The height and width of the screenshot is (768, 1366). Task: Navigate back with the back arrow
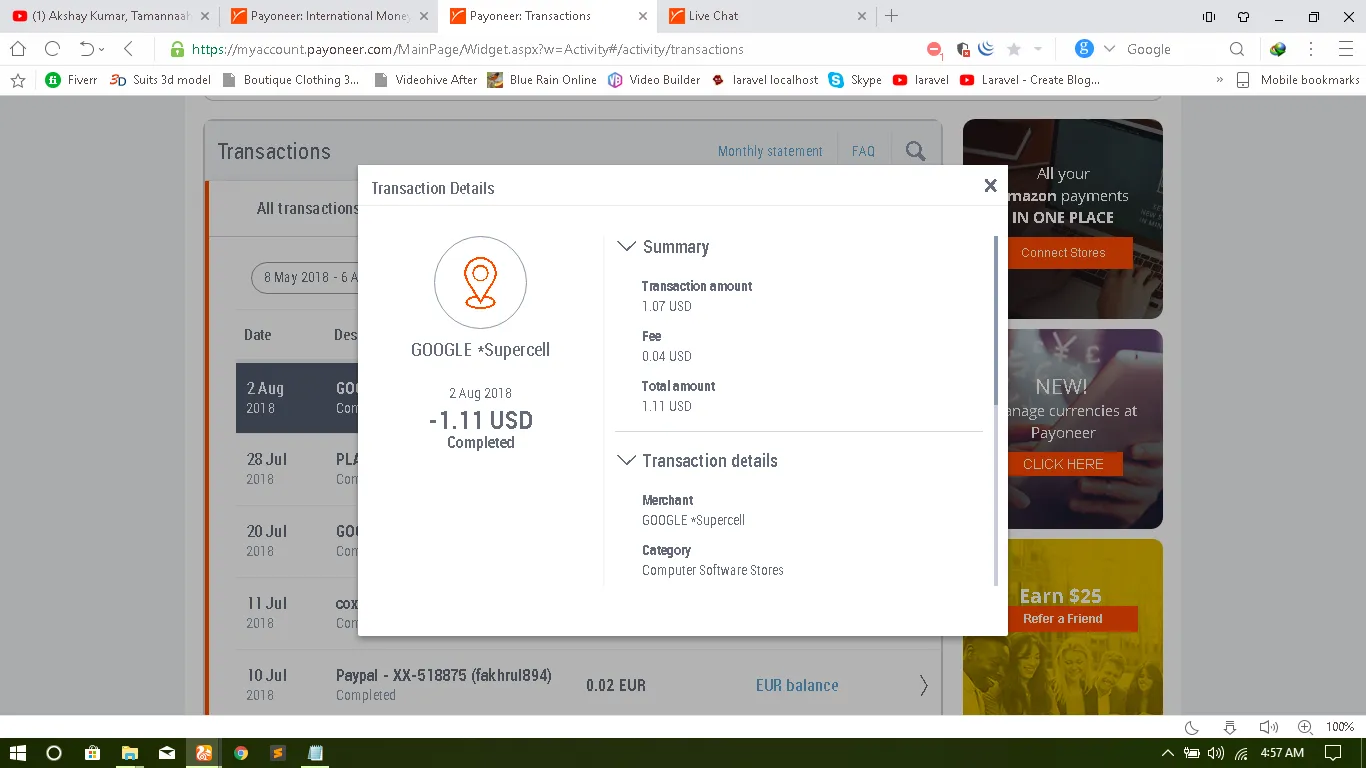[128, 49]
